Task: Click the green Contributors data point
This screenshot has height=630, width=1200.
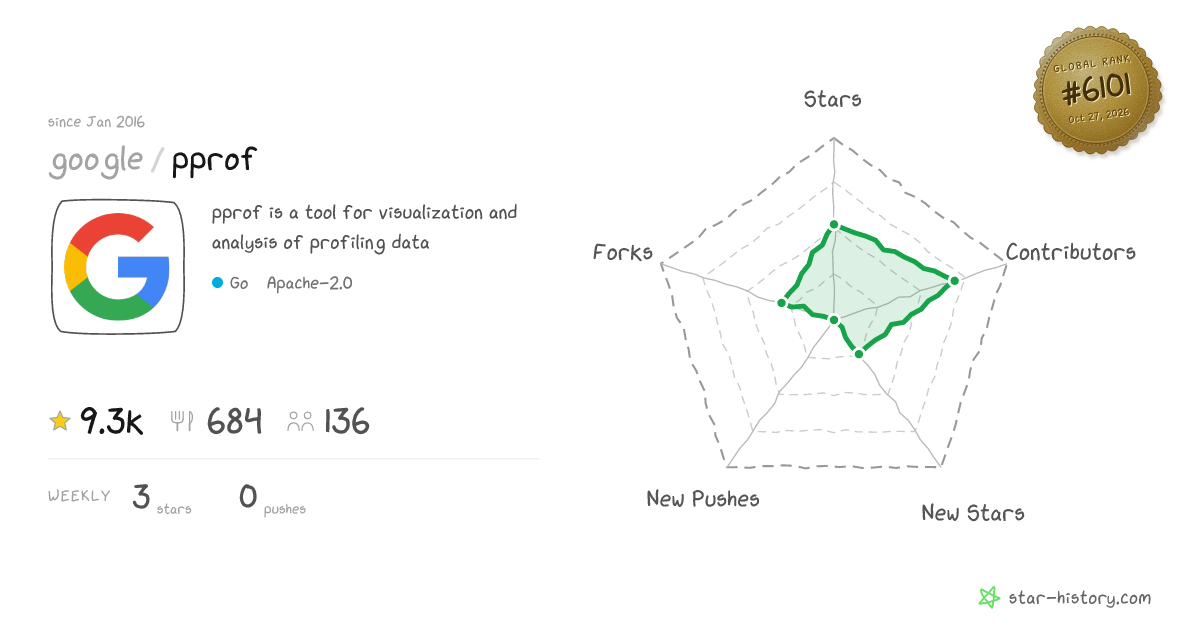Action: [954, 281]
